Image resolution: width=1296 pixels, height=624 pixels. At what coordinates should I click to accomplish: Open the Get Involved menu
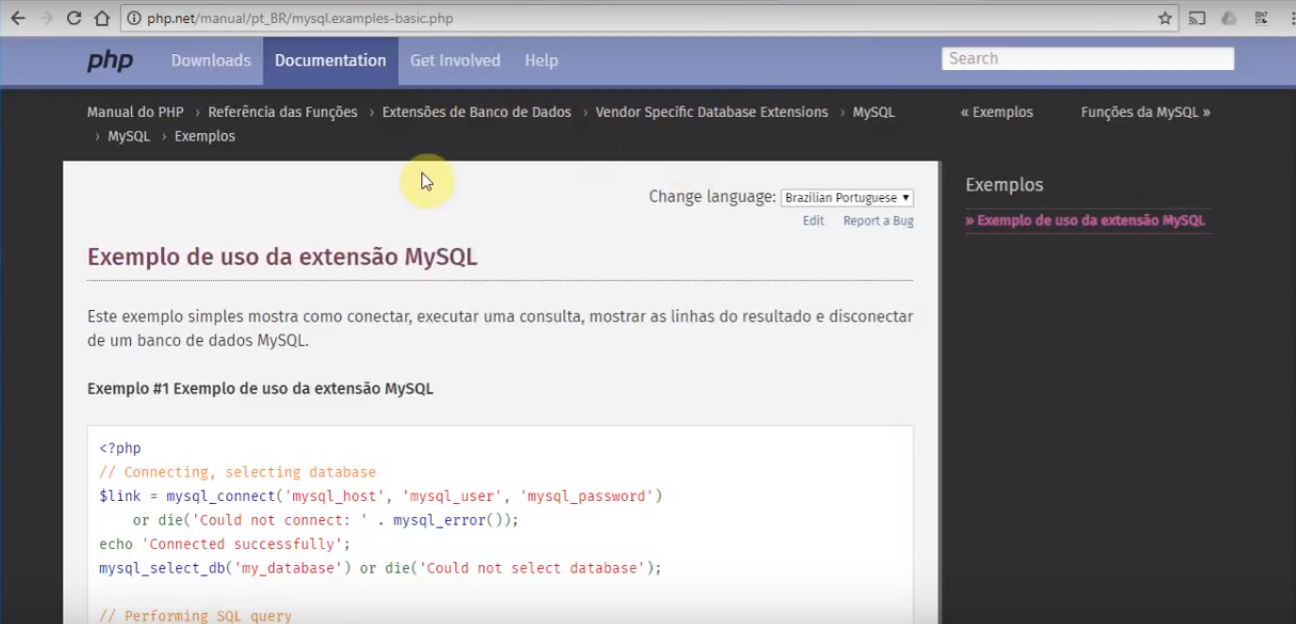[455, 61]
